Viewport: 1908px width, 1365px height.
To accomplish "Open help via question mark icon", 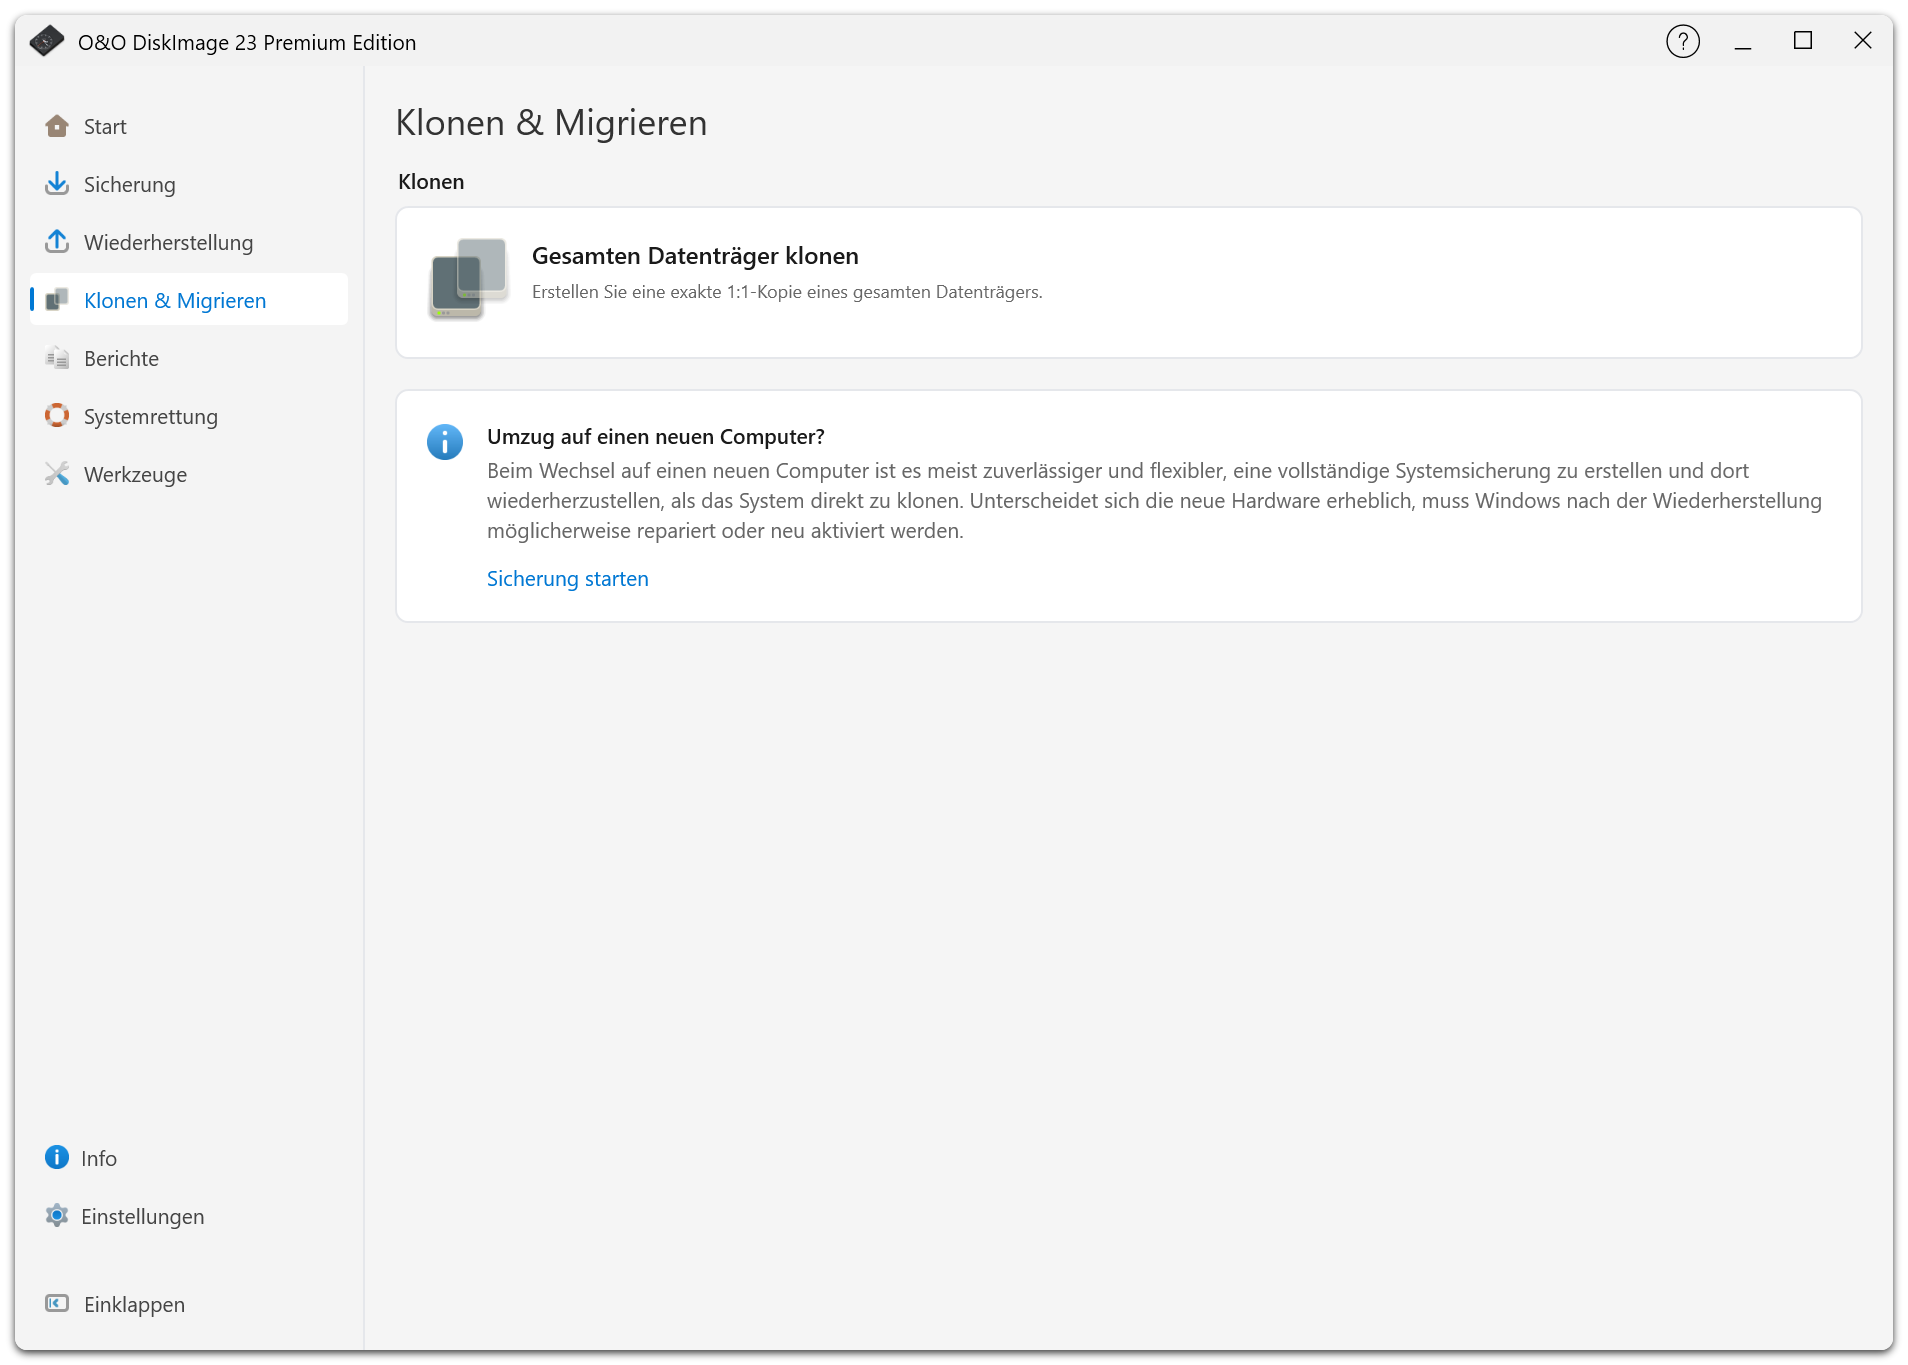I will click(1683, 42).
